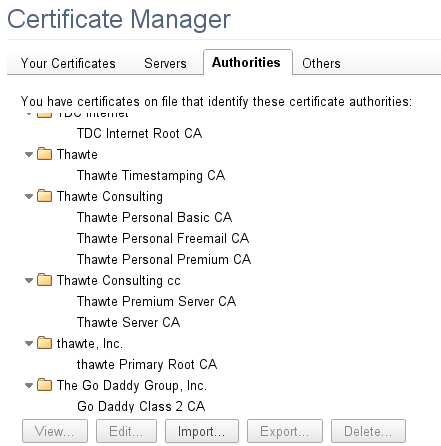Go to the Others tab
This screenshot has width=441, height=446.
point(321,63)
